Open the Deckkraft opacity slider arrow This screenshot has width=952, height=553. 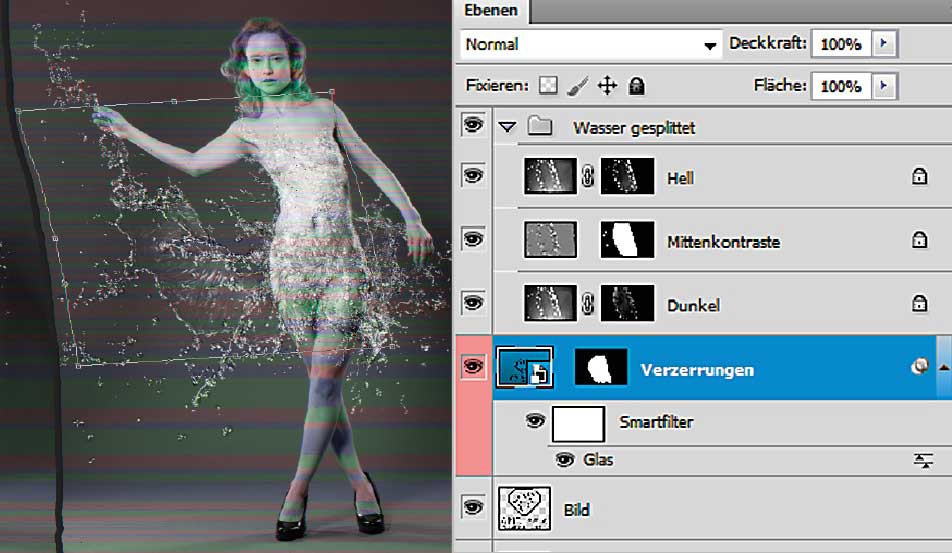point(884,44)
